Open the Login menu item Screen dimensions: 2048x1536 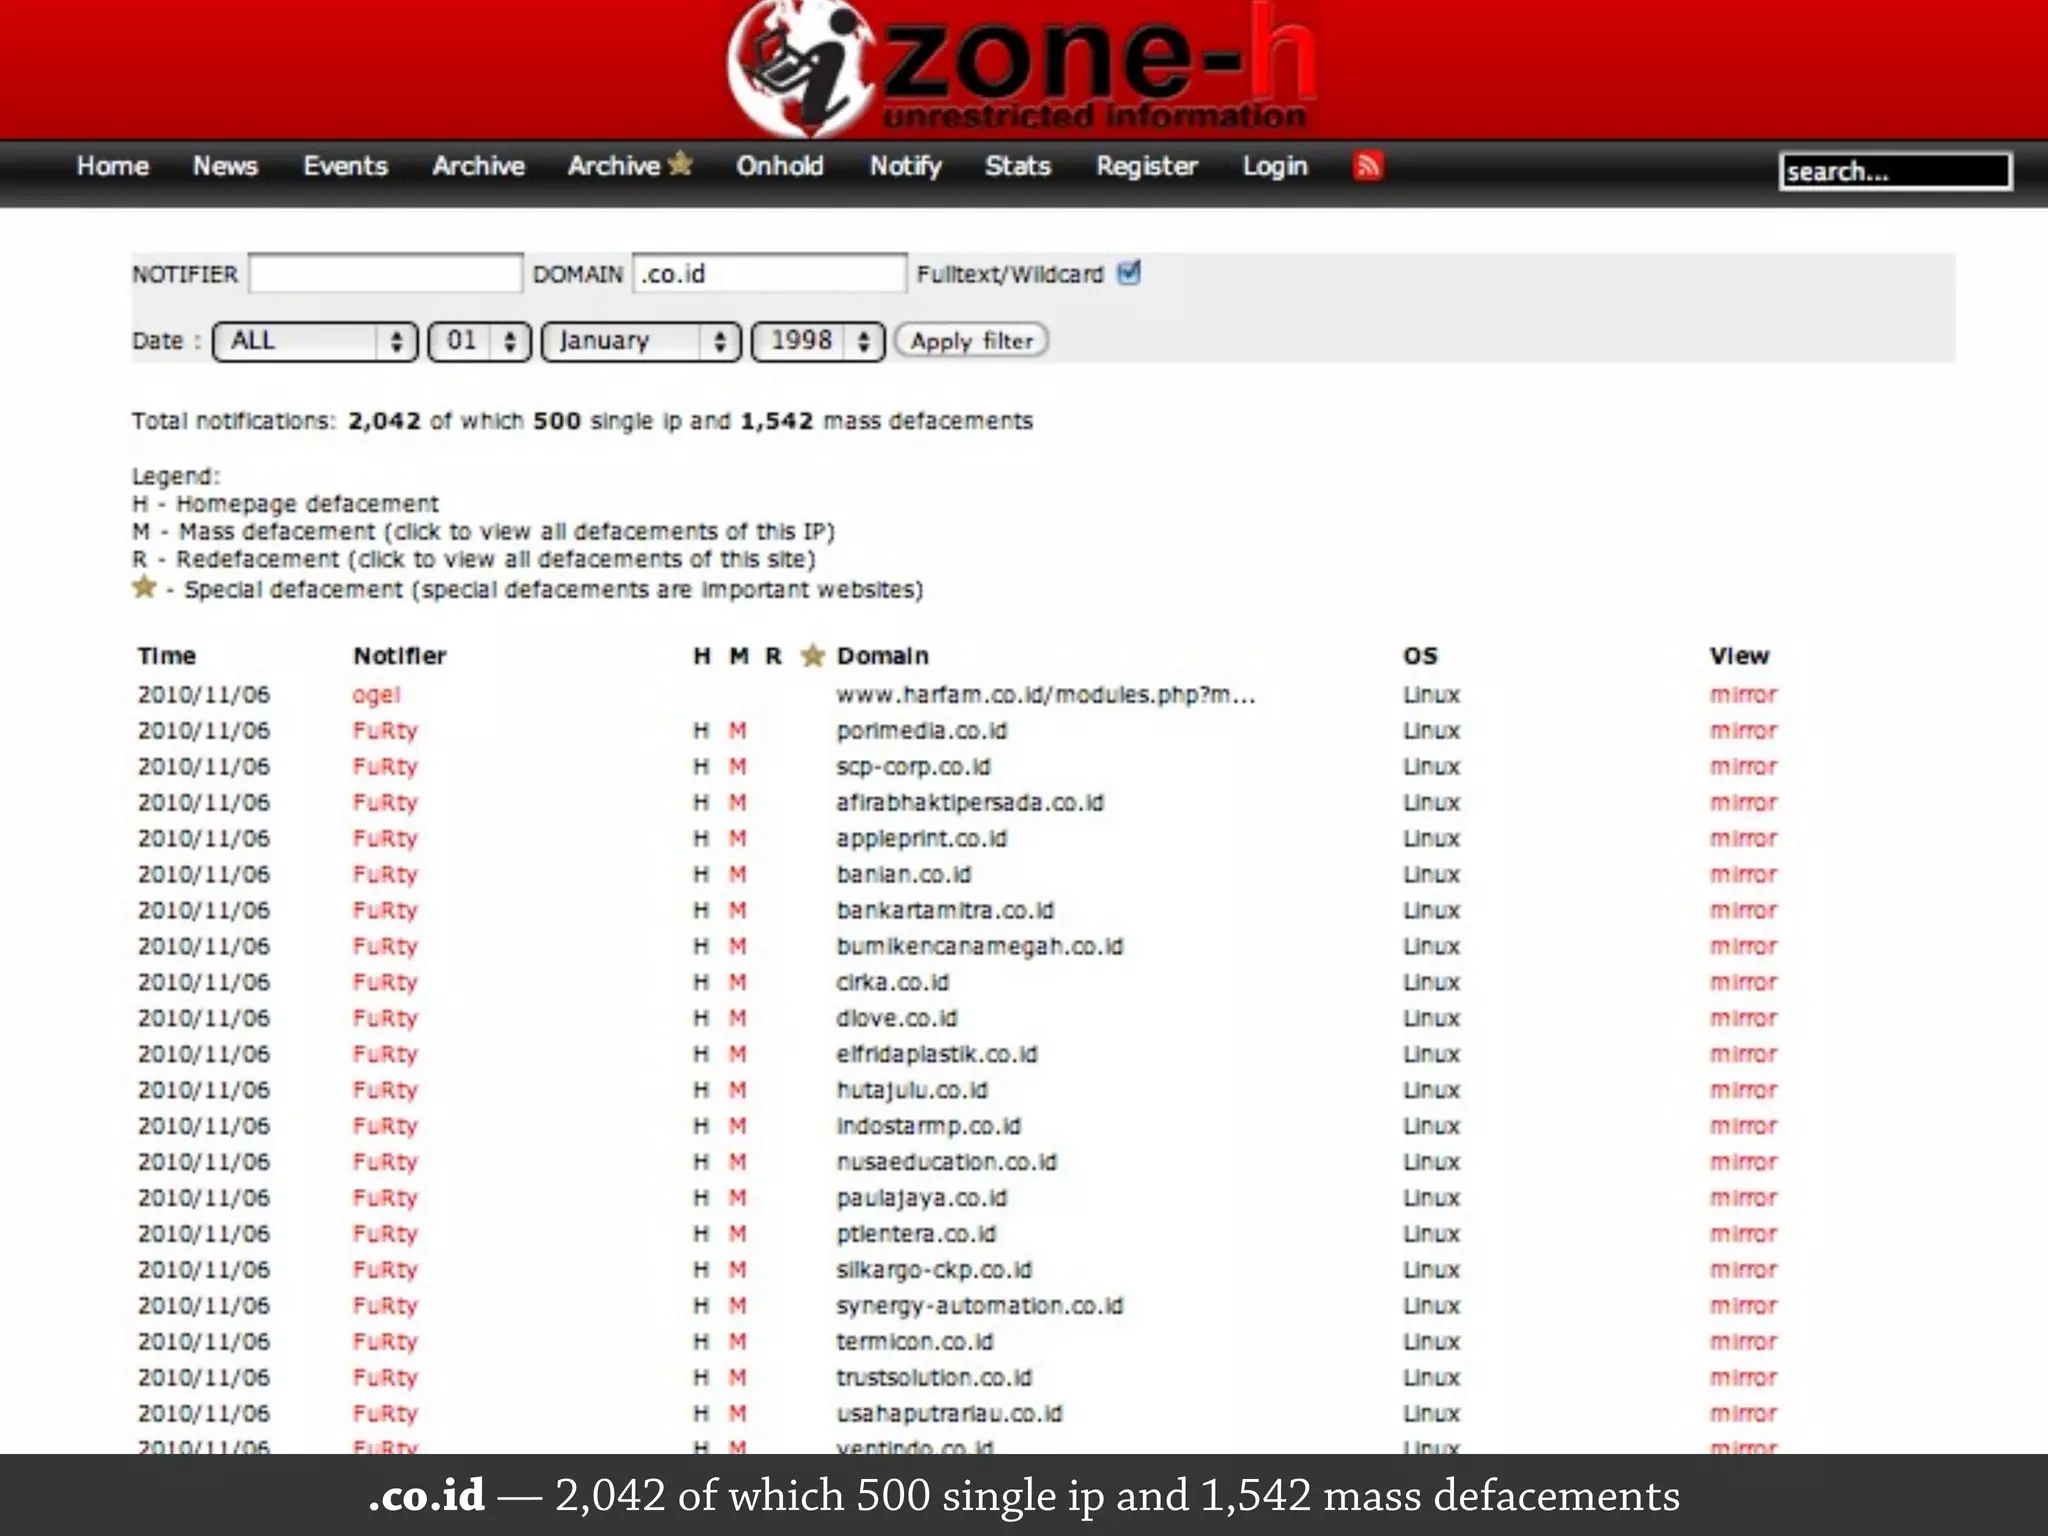[1275, 166]
